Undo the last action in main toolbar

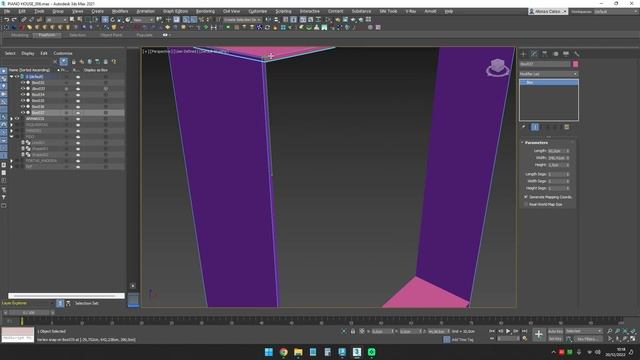7,20
